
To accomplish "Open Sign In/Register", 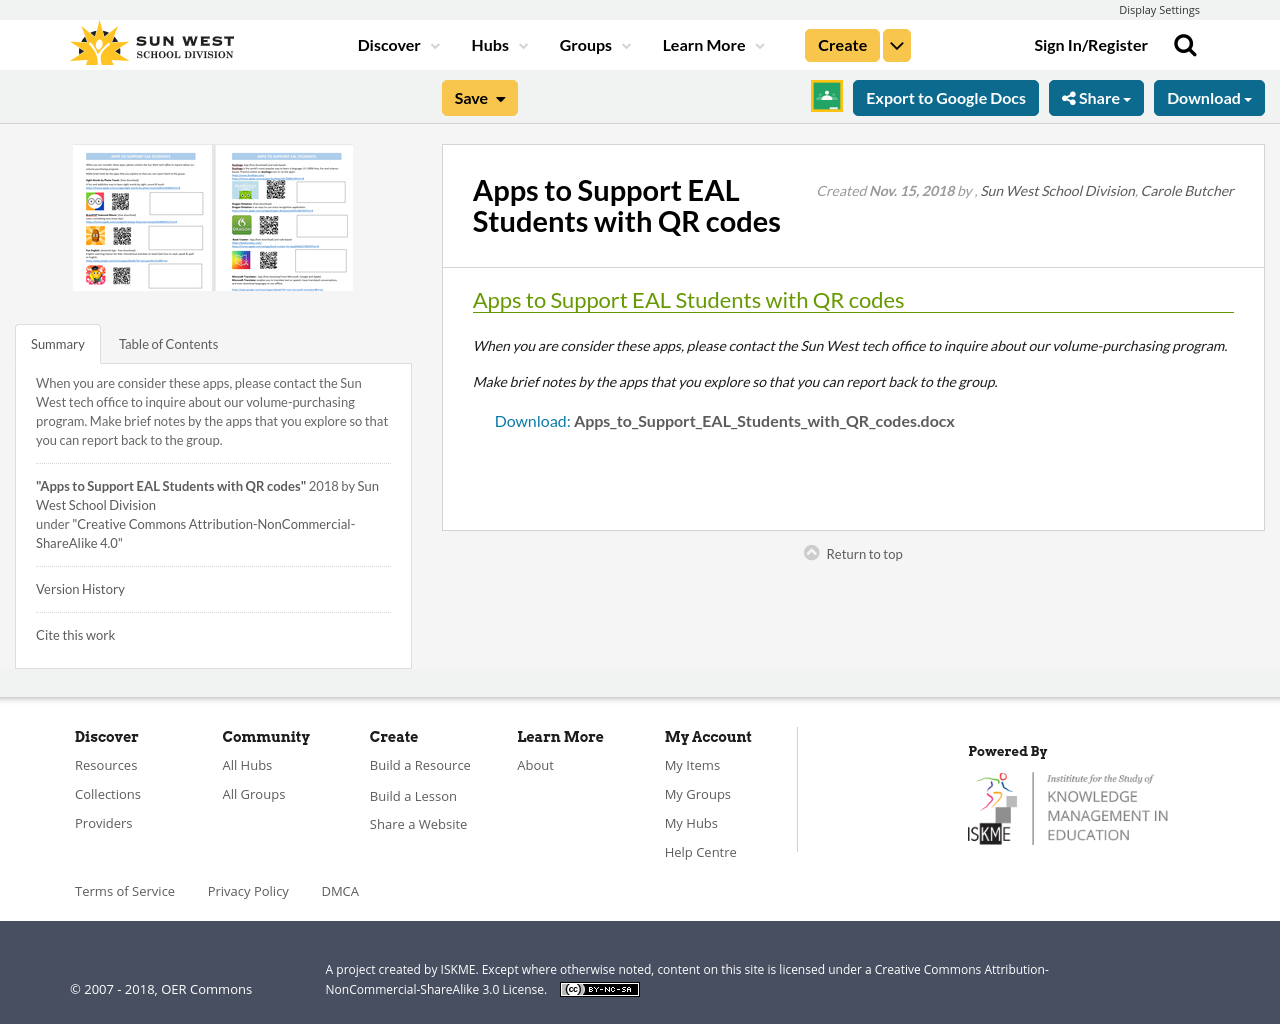I will click(1090, 44).
